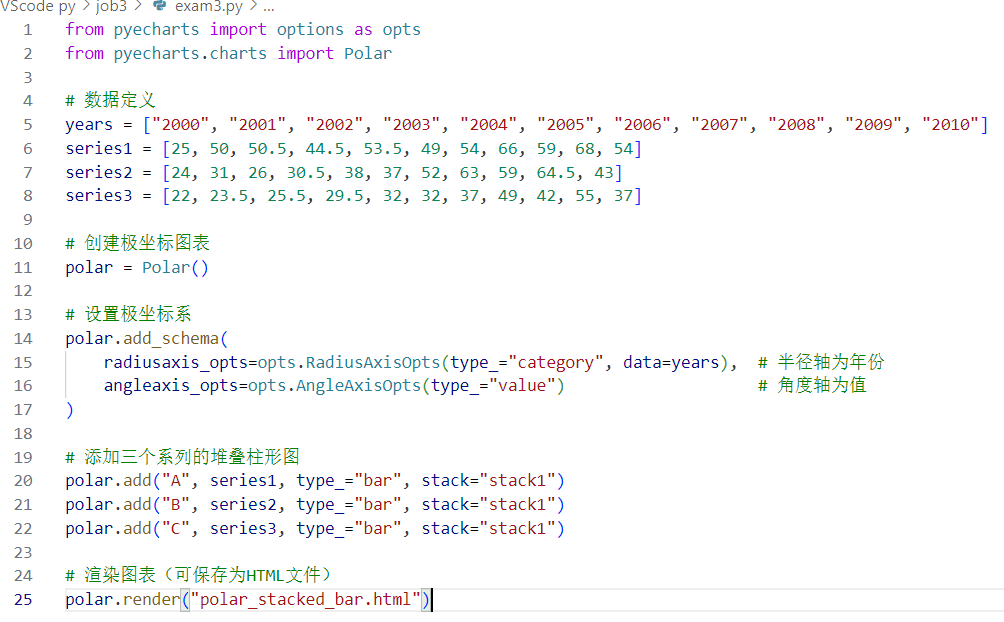Screen dimensions: 1004x622
Task: Click the string "2005" in years list
Action: [566, 125]
